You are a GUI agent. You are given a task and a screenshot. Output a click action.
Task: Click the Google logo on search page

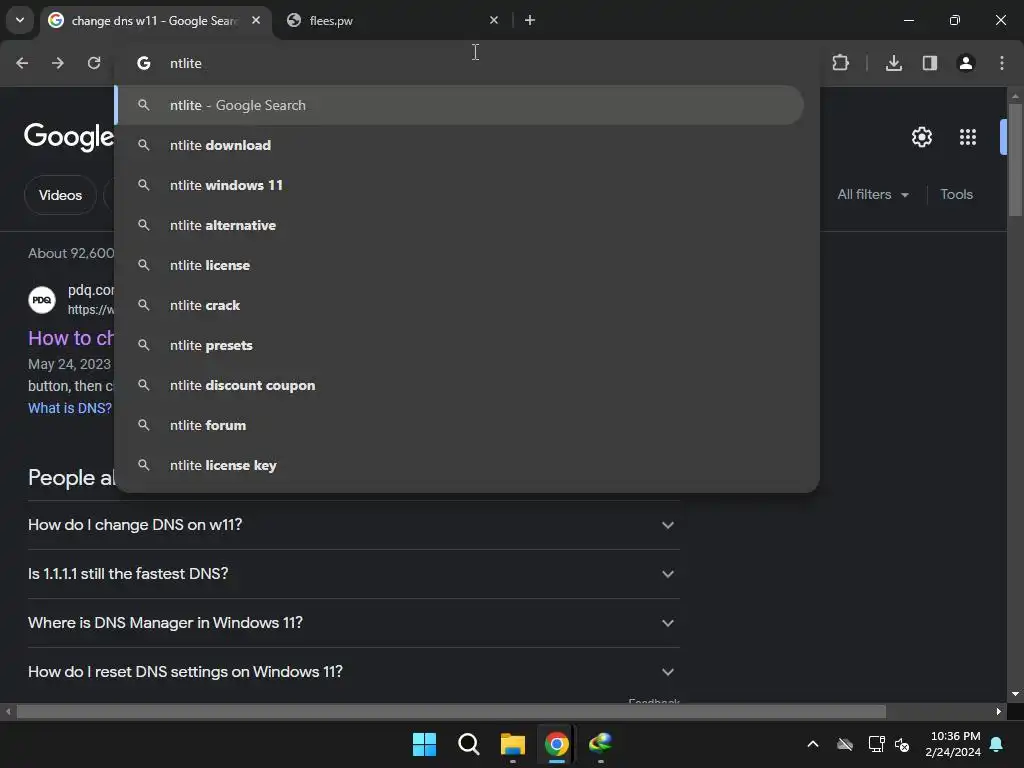coord(69,137)
